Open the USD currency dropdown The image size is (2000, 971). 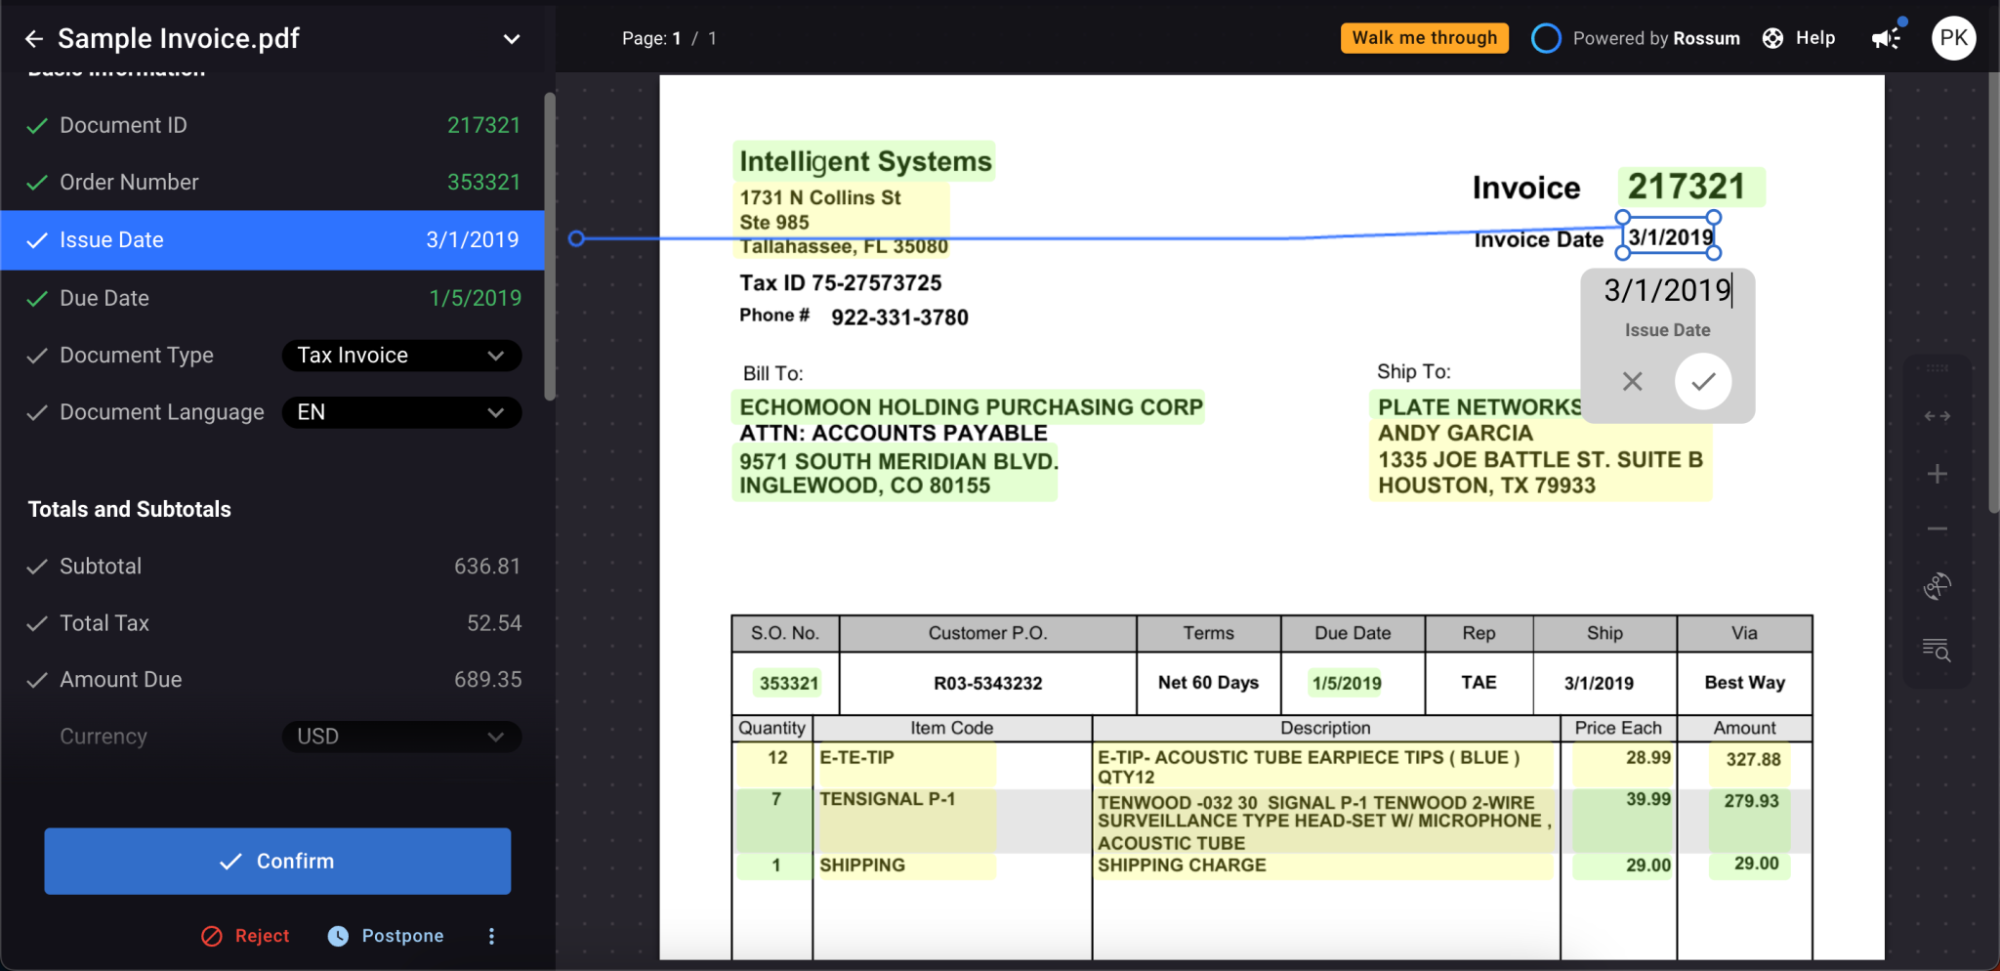click(x=401, y=737)
